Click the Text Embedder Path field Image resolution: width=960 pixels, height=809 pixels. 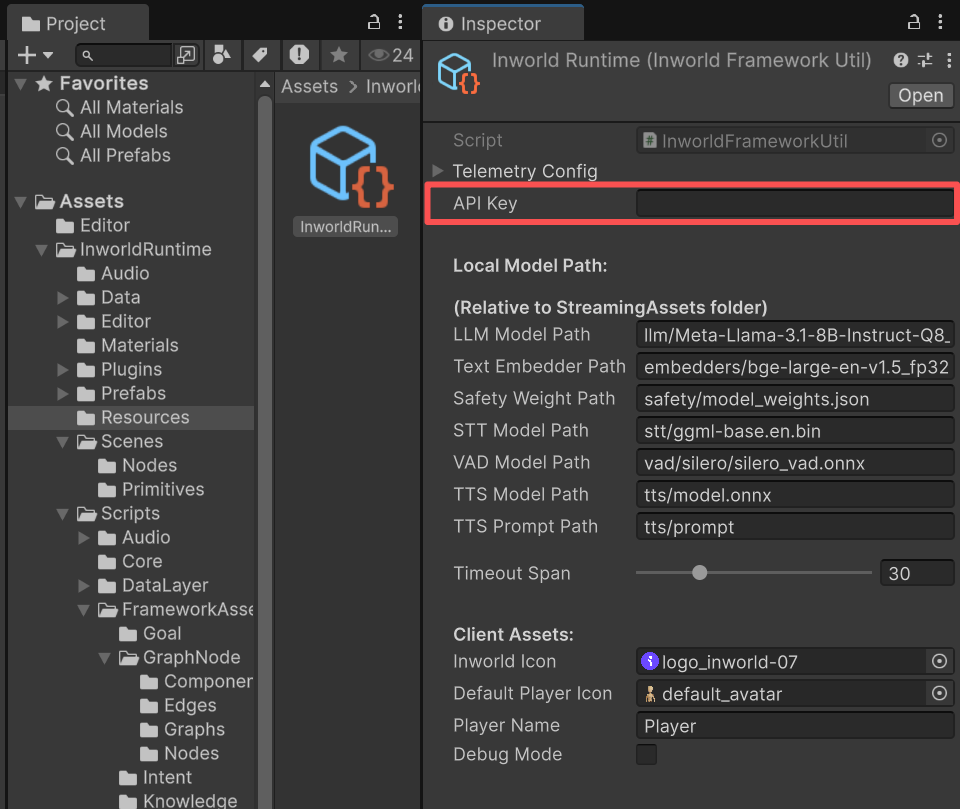[795, 367]
